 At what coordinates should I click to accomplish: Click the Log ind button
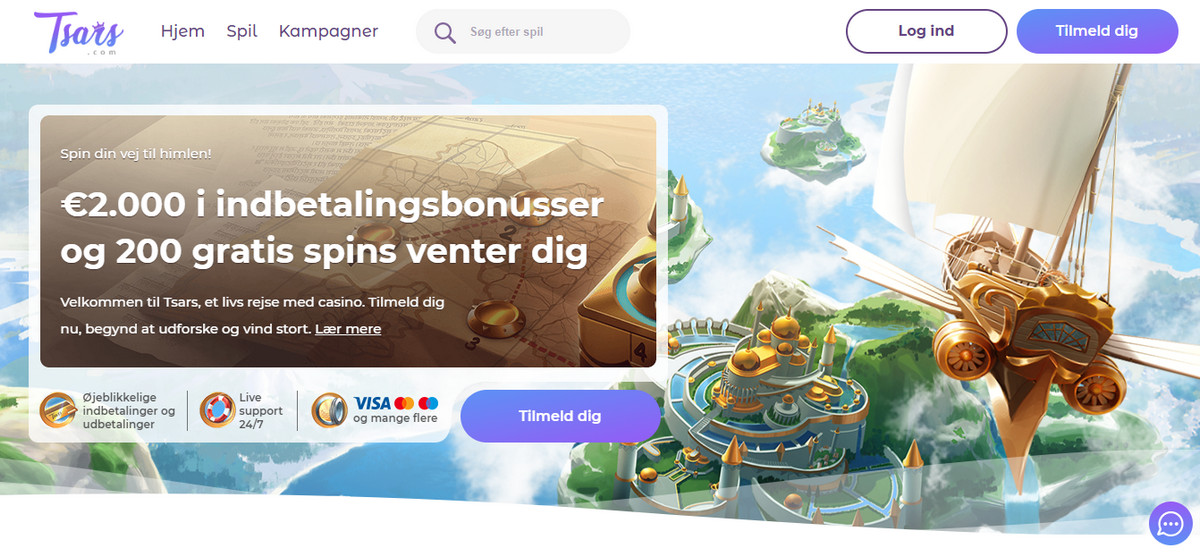point(926,31)
